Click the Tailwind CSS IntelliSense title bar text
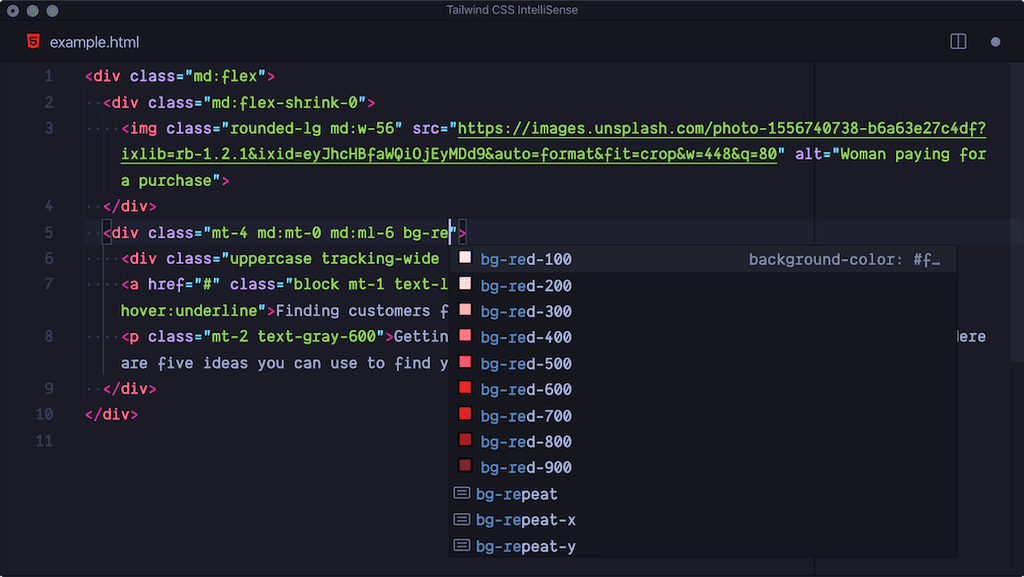1024x577 pixels. click(x=512, y=10)
